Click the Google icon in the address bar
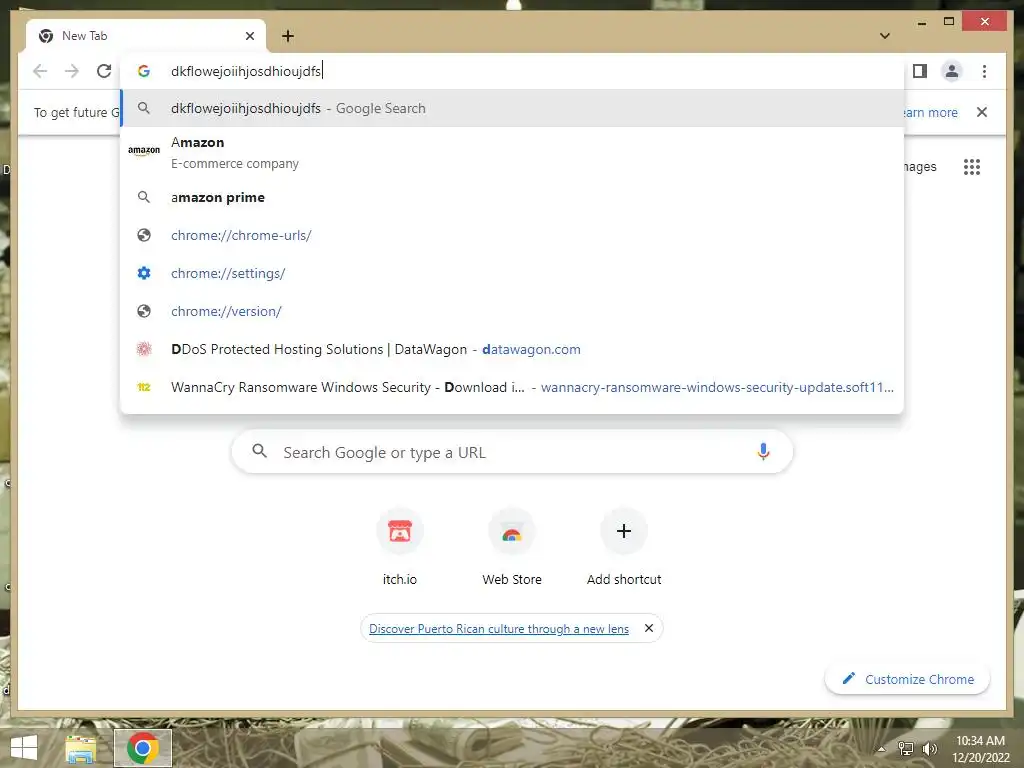Screen dimensions: 1024x768 [x=144, y=71]
